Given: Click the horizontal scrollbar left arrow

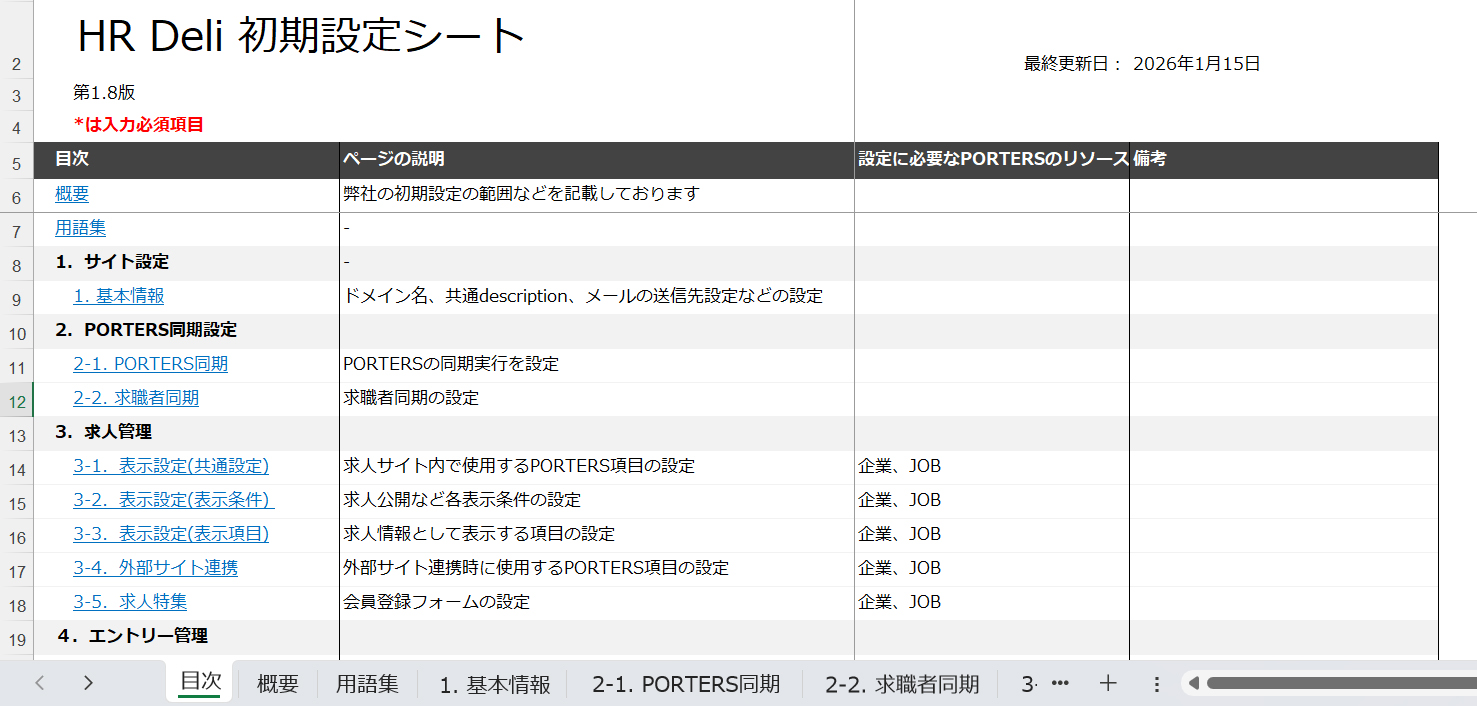Looking at the screenshot, I should tap(1193, 684).
